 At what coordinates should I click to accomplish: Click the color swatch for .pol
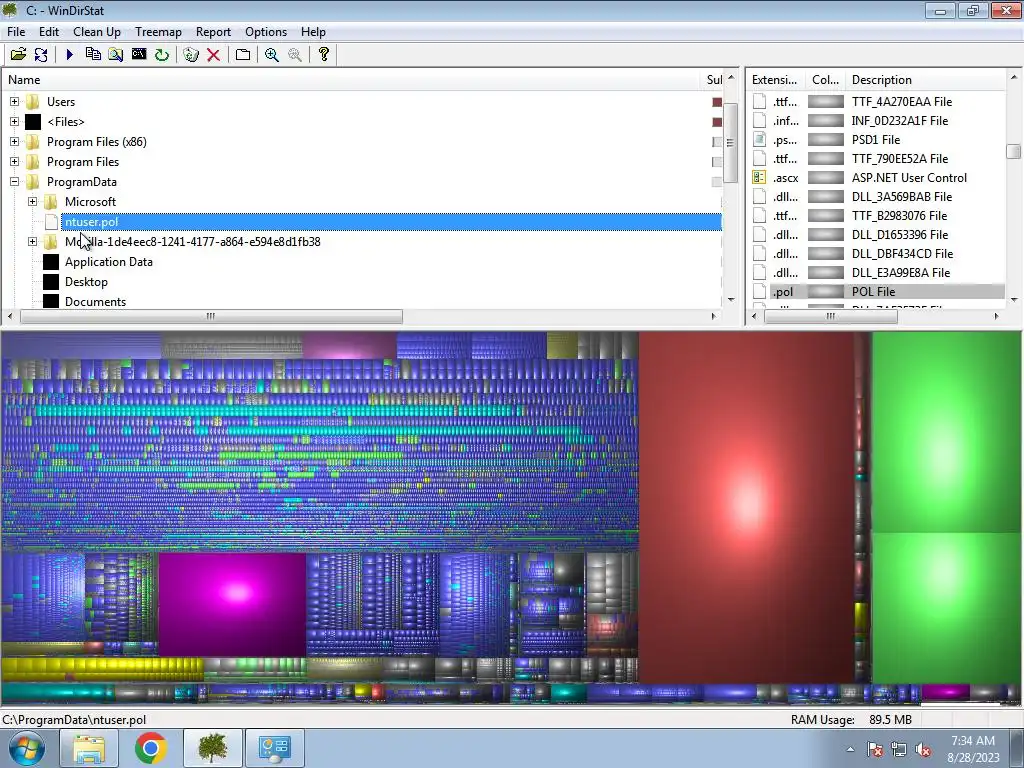pos(825,292)
